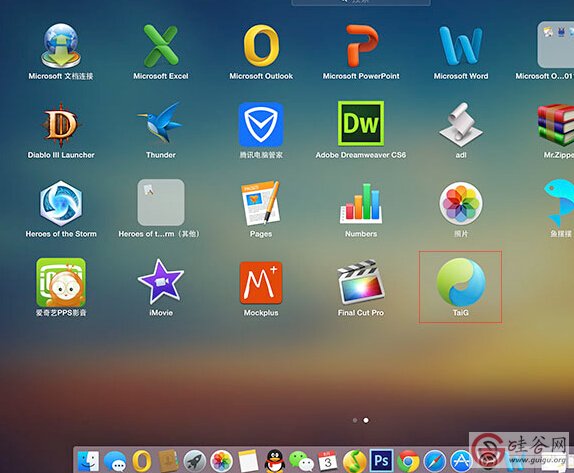Launch 腾讯电脑管家 blue shield app

(x=261, y=124)
